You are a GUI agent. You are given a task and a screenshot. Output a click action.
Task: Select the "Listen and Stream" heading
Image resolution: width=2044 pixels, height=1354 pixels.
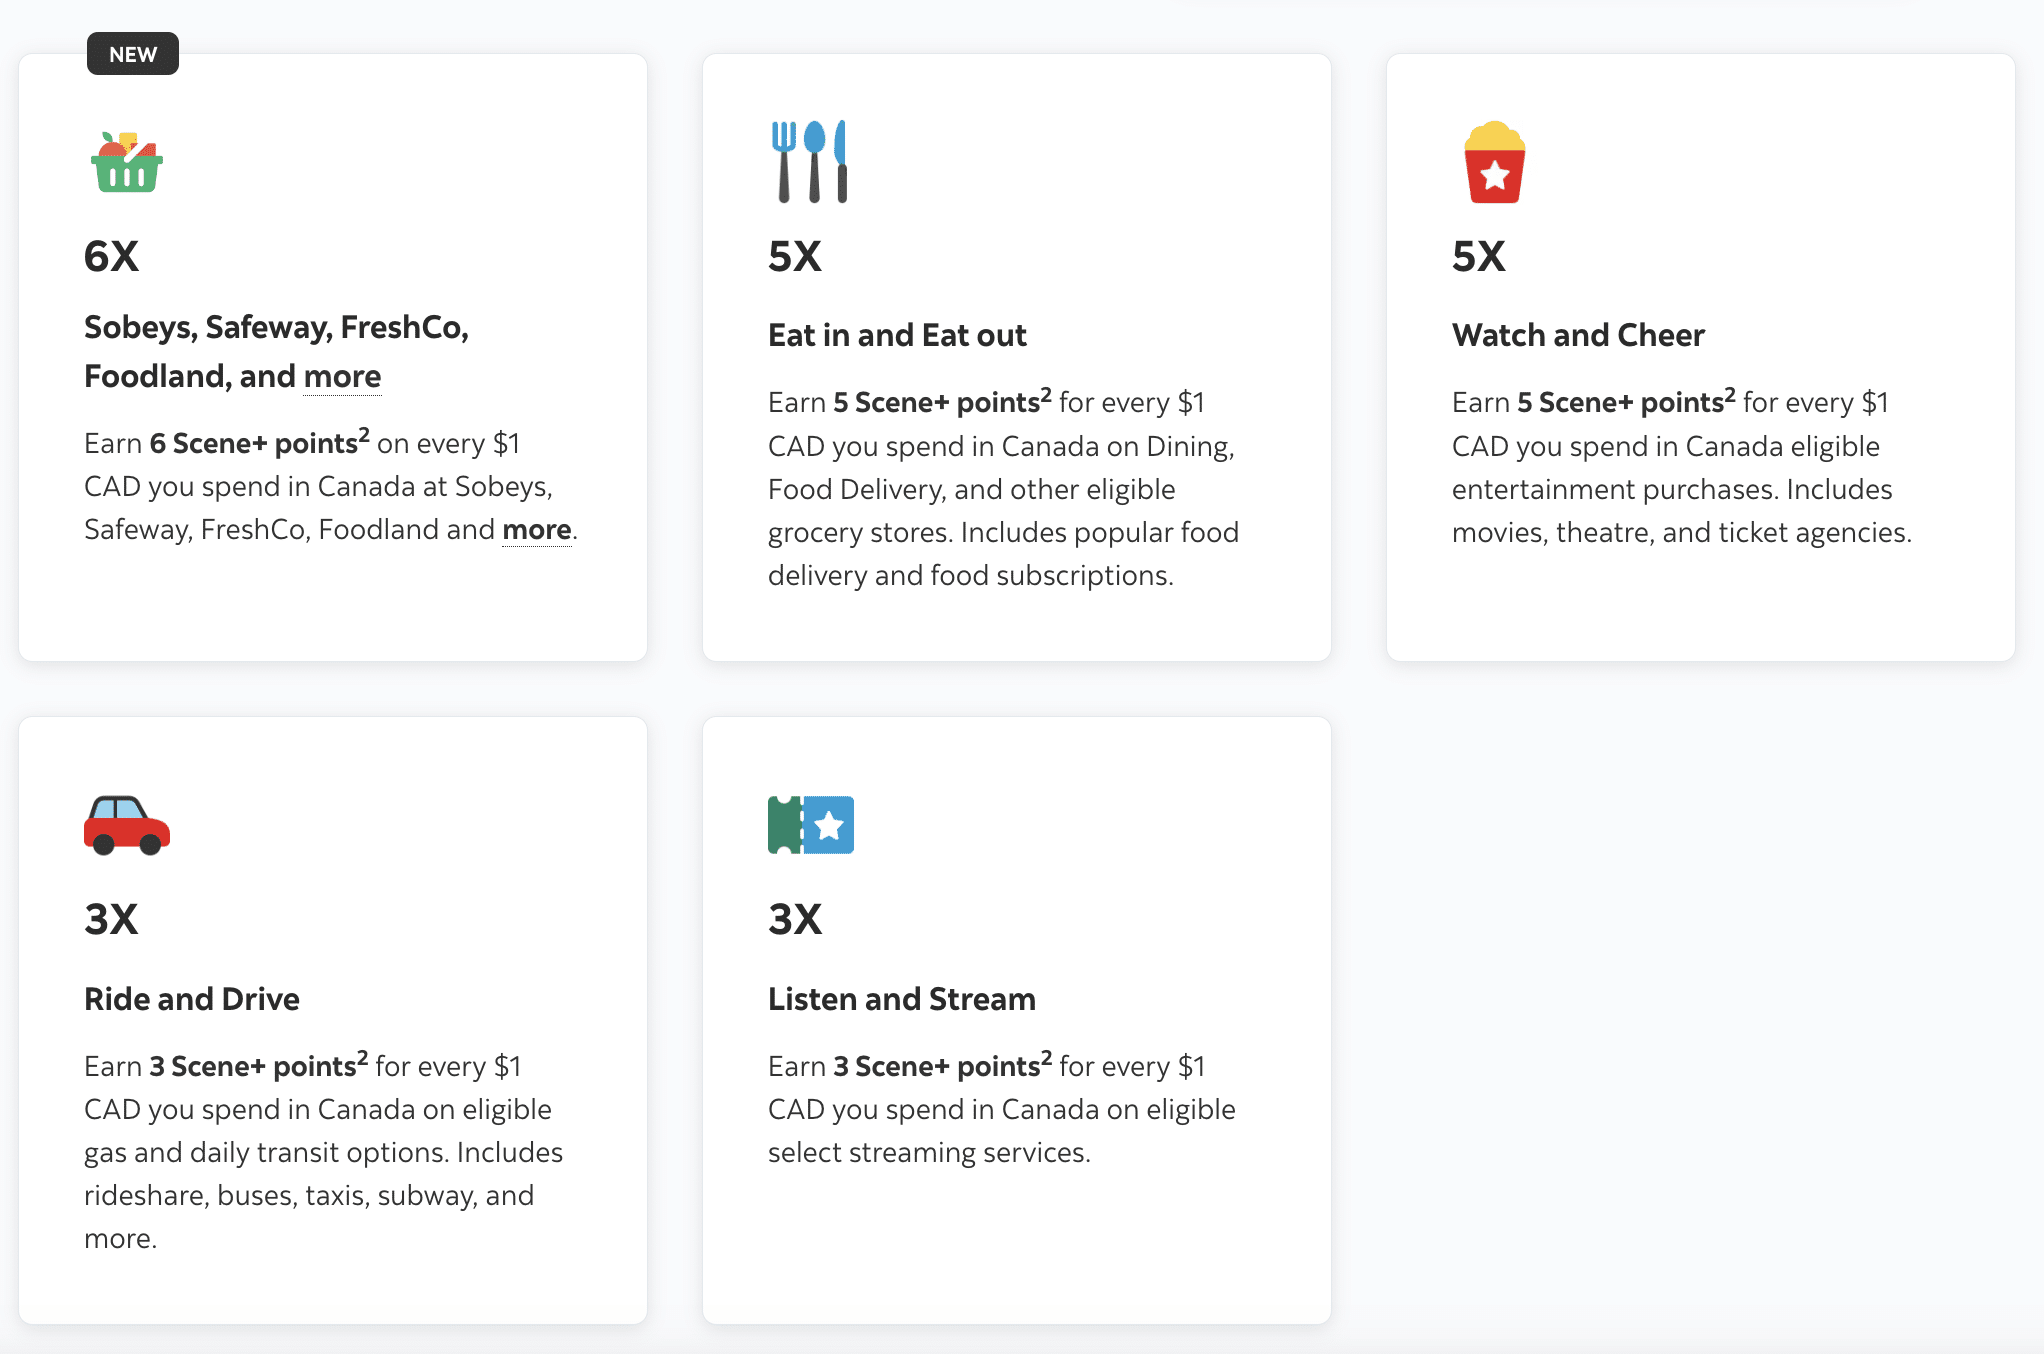pyautogui.click(x=901, y=999)
